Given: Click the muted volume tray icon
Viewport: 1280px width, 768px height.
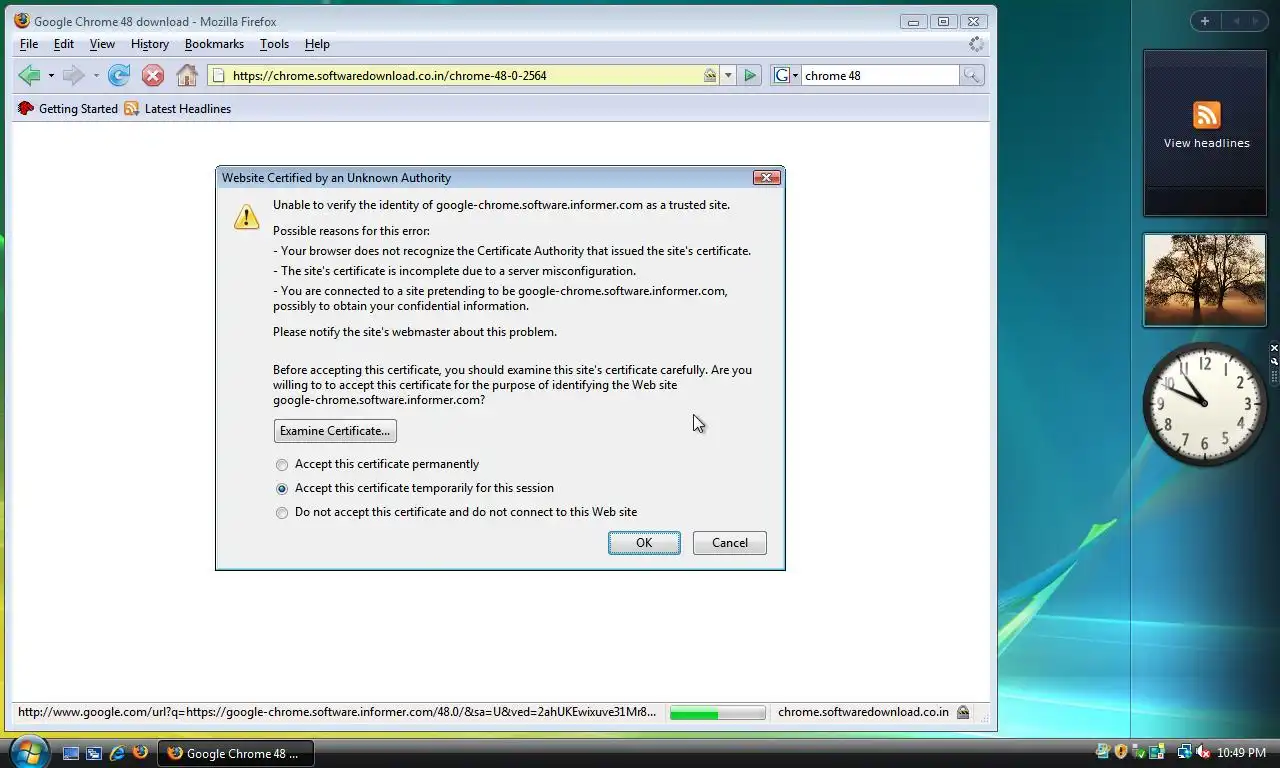Looking at the screenshot, I should pyautogui.click(x=1203, y=752).
